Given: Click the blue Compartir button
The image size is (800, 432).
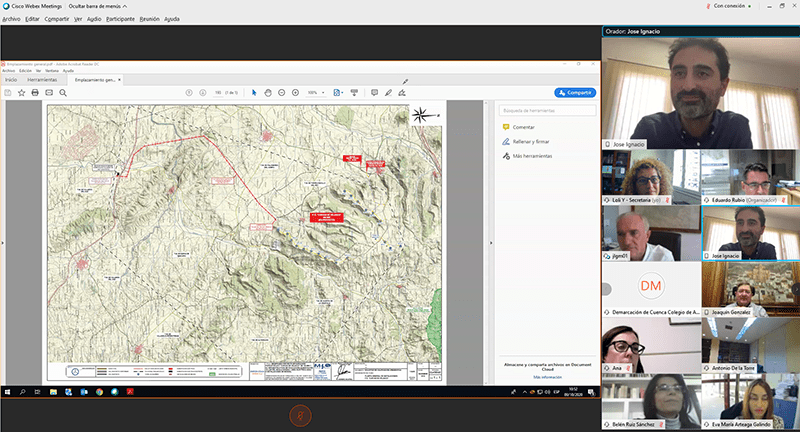Looking at the screenshot, I should click(x=575, y=92).
